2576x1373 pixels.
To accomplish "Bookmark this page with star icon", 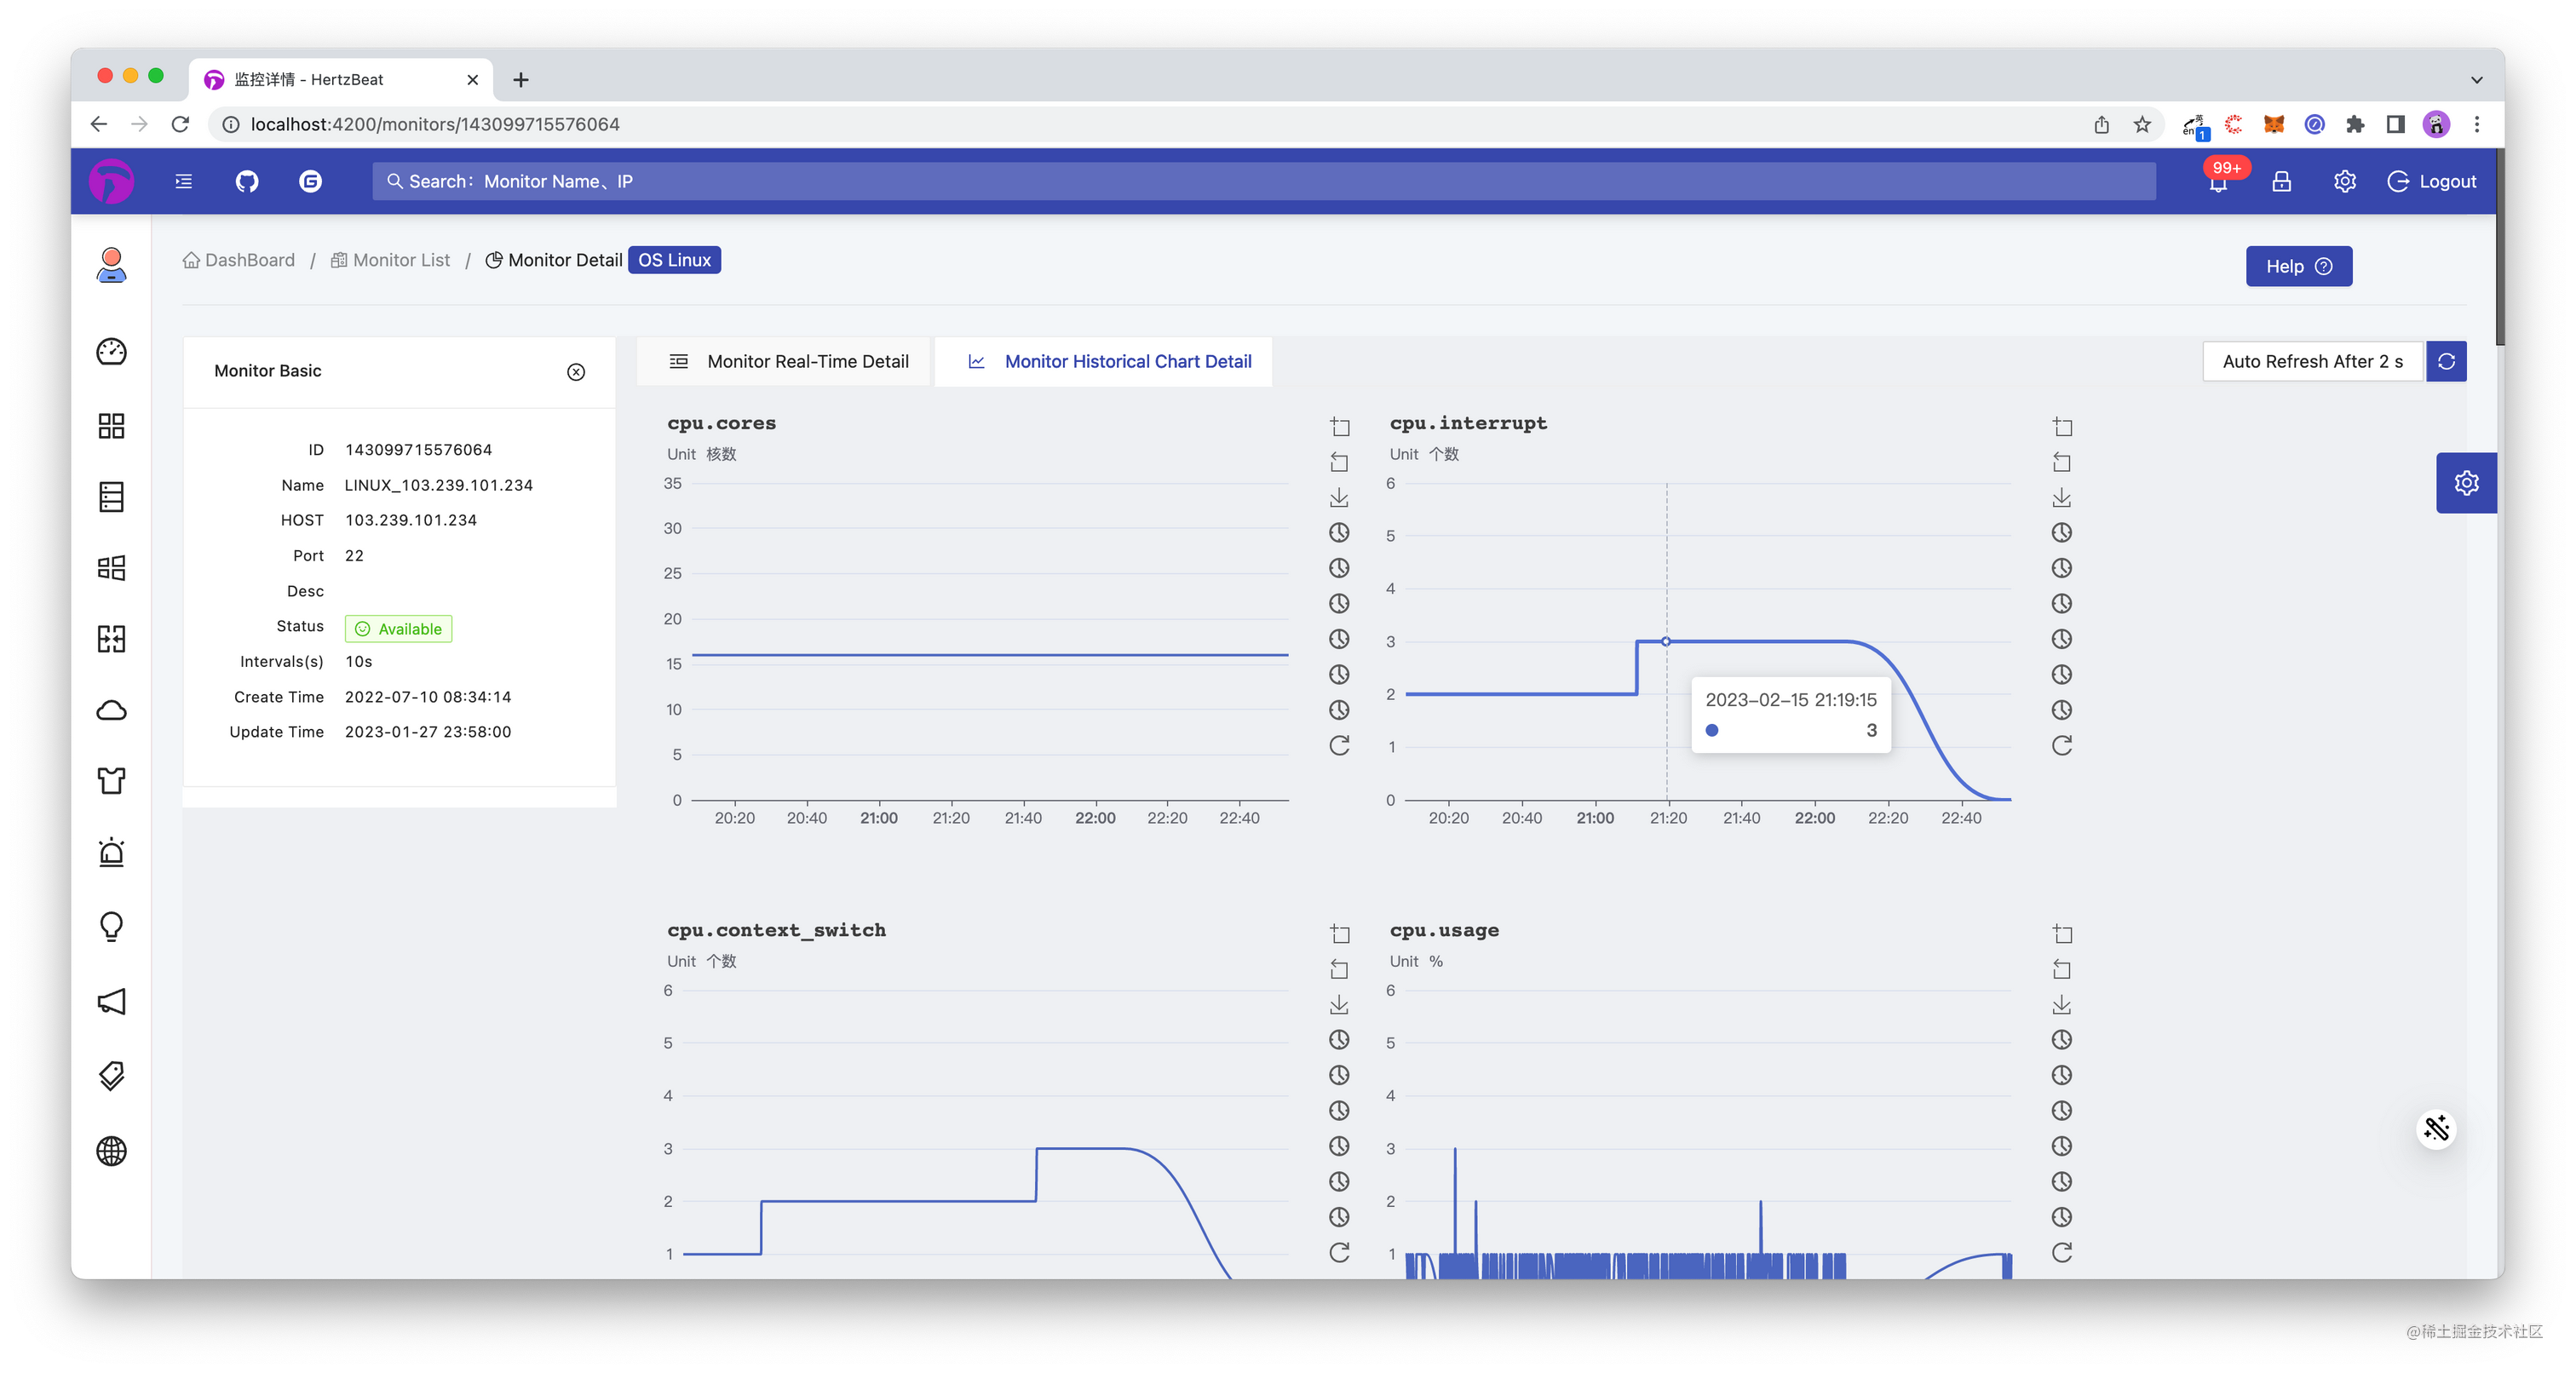I will click(2141, 124).
